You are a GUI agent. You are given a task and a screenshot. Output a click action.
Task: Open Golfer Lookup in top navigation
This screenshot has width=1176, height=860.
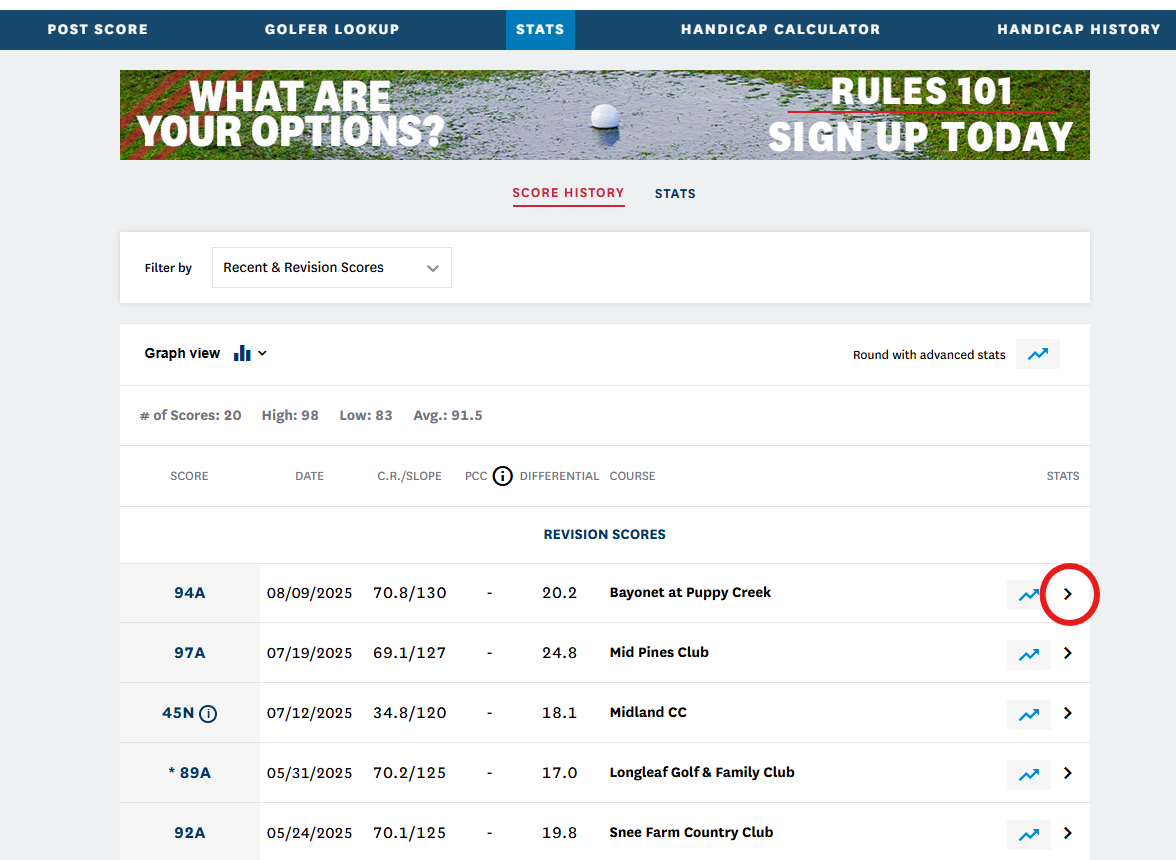click(332, 29)
